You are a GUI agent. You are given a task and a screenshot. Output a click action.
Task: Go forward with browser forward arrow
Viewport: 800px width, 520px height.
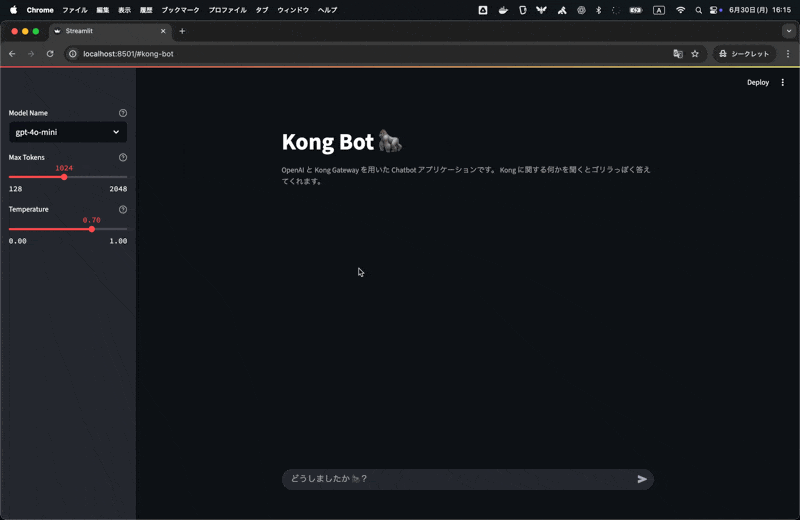pyautogui.click(x=31, y=54)
